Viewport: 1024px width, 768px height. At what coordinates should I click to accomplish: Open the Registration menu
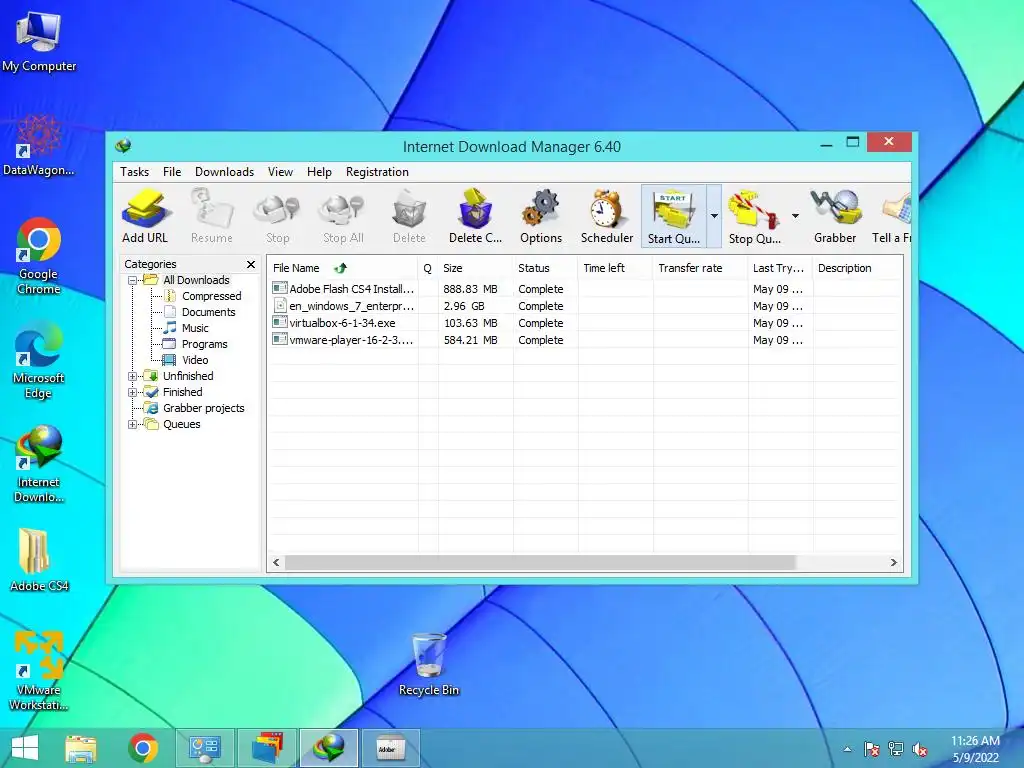(x=377, y=172)
